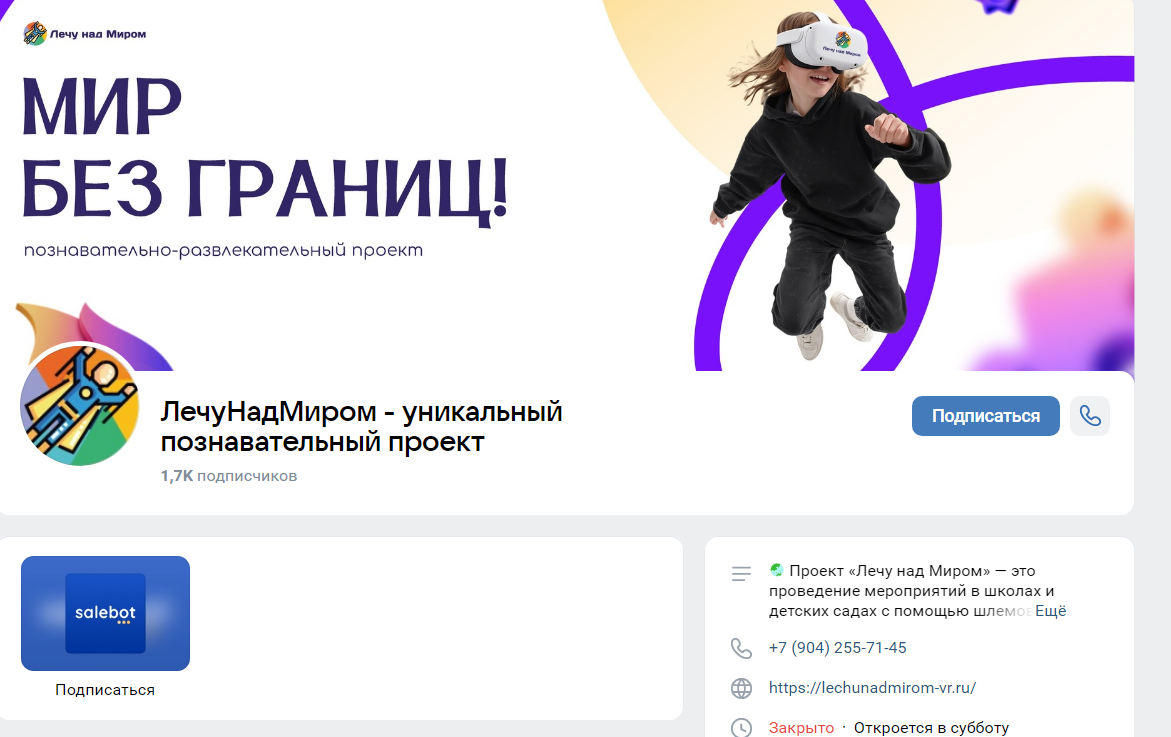Expand description with Ещё link
The height and width of the screenshot is (737, 1171).
click(1050, 611)
